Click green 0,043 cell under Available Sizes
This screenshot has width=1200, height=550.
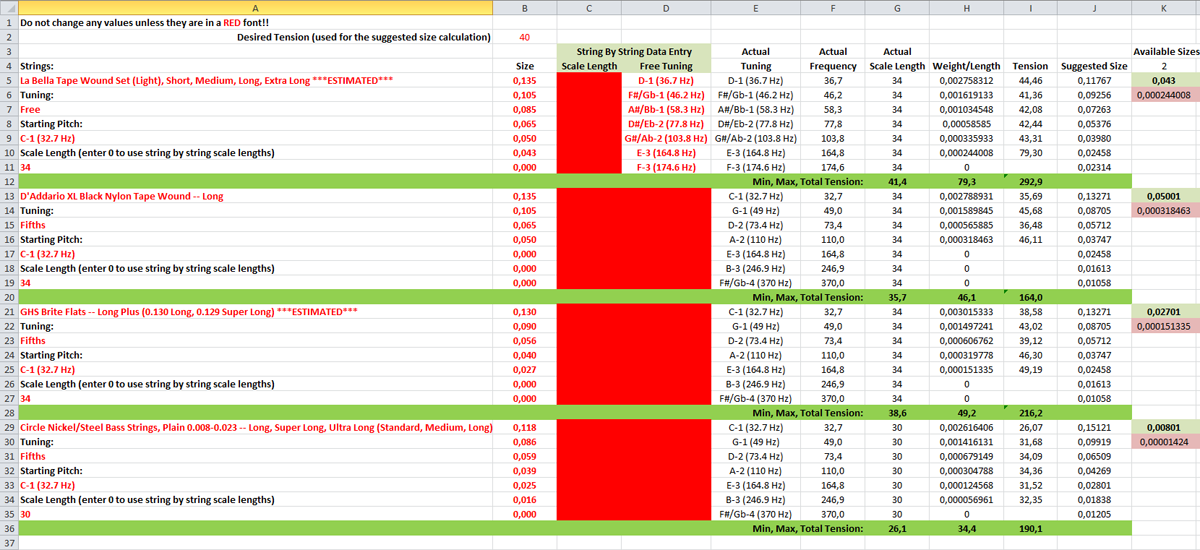coord(1164,80)
